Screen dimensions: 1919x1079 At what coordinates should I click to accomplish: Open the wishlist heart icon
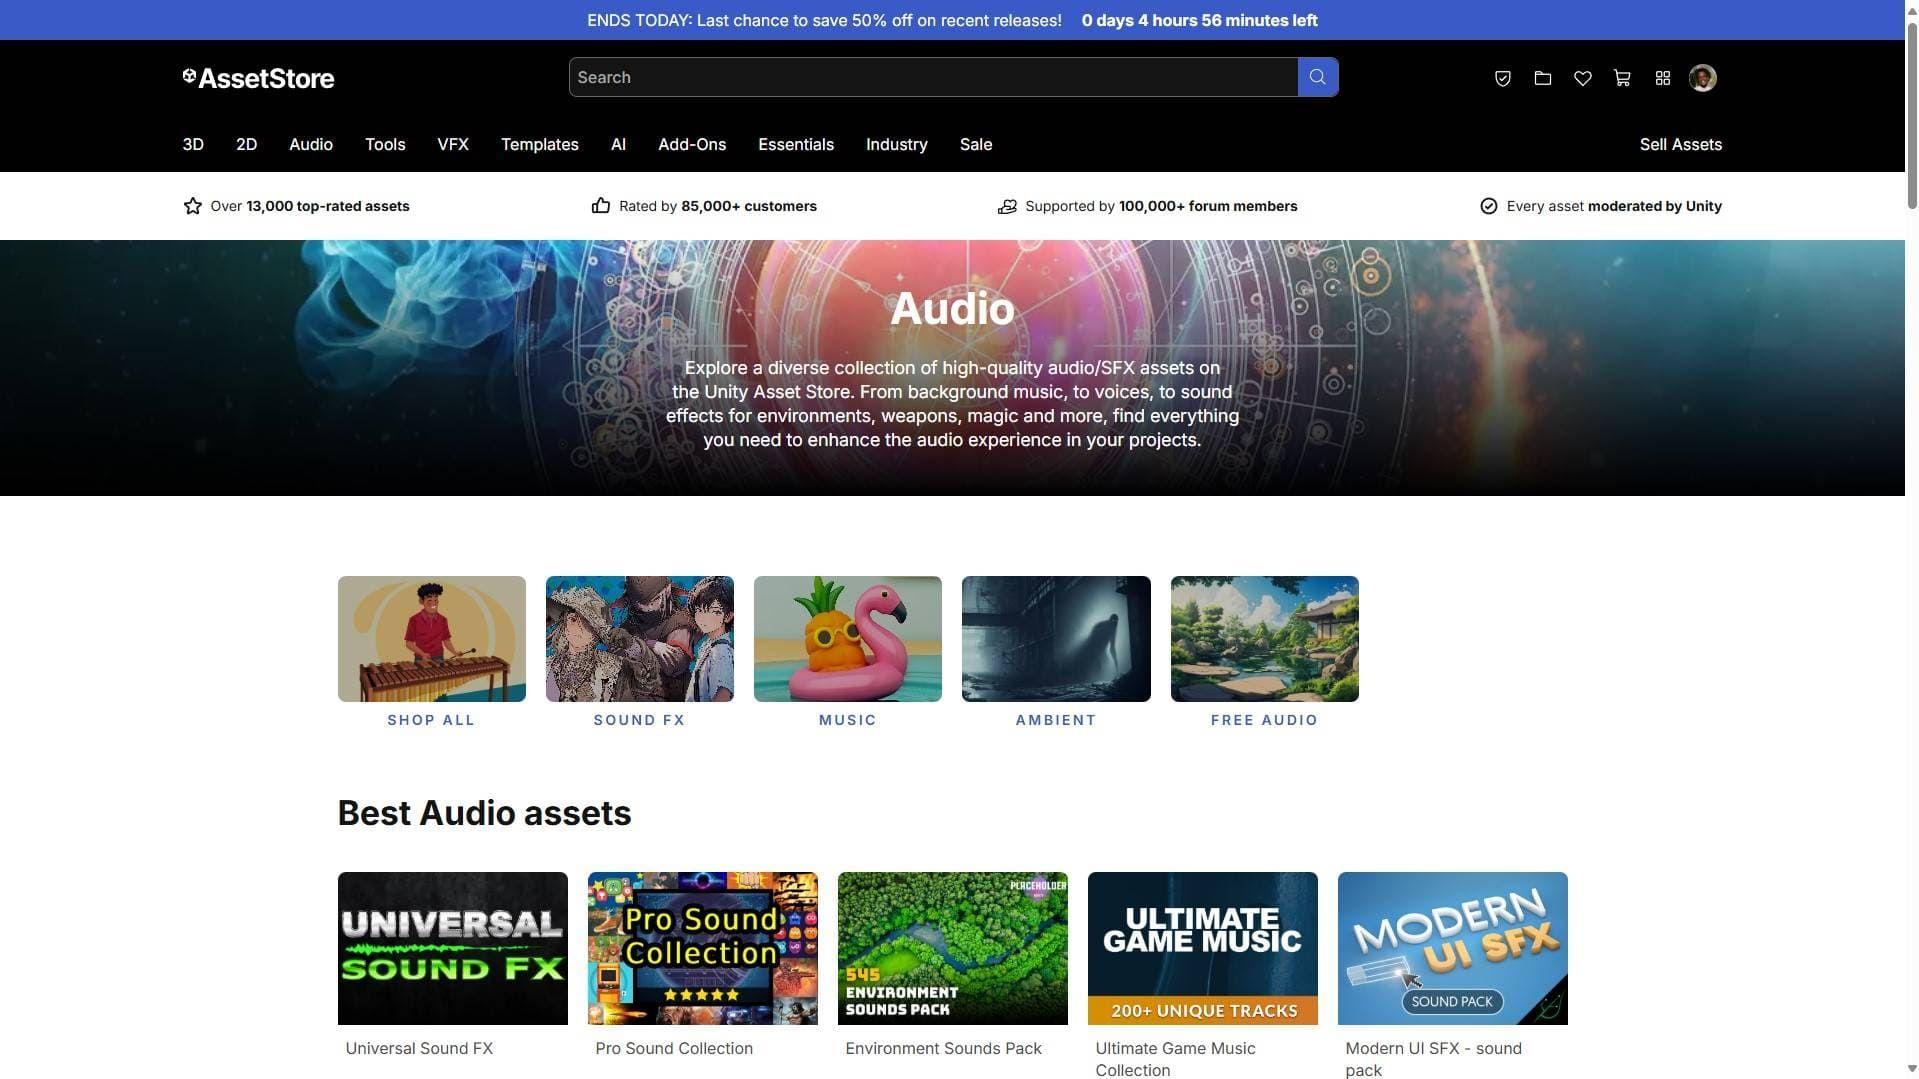[x=1582, y=78]
